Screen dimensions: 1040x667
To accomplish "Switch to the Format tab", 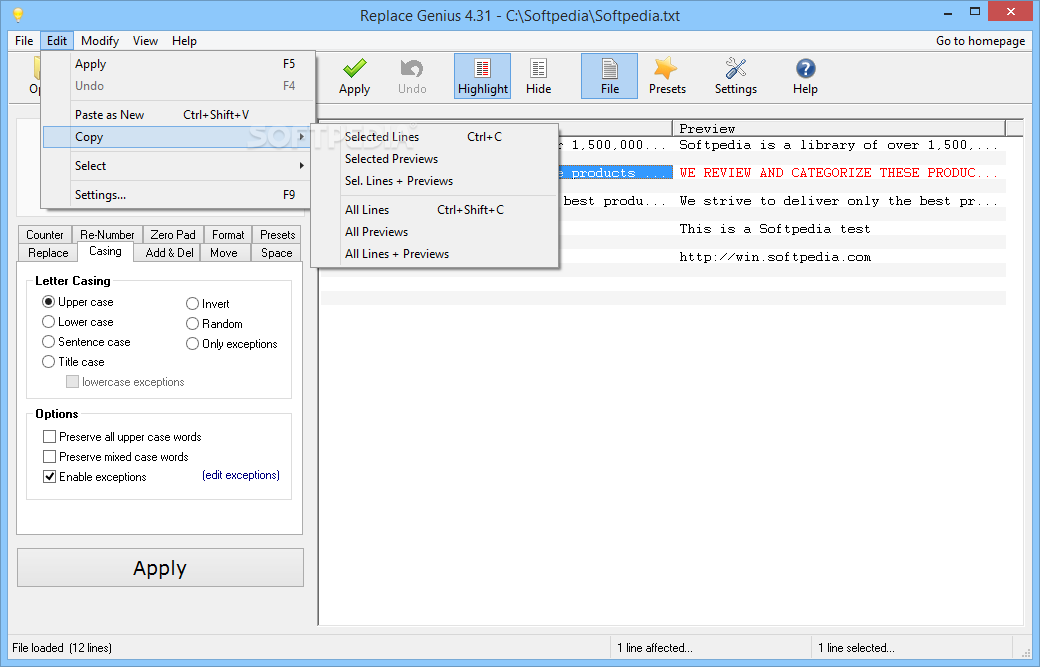I will (228, 235).
